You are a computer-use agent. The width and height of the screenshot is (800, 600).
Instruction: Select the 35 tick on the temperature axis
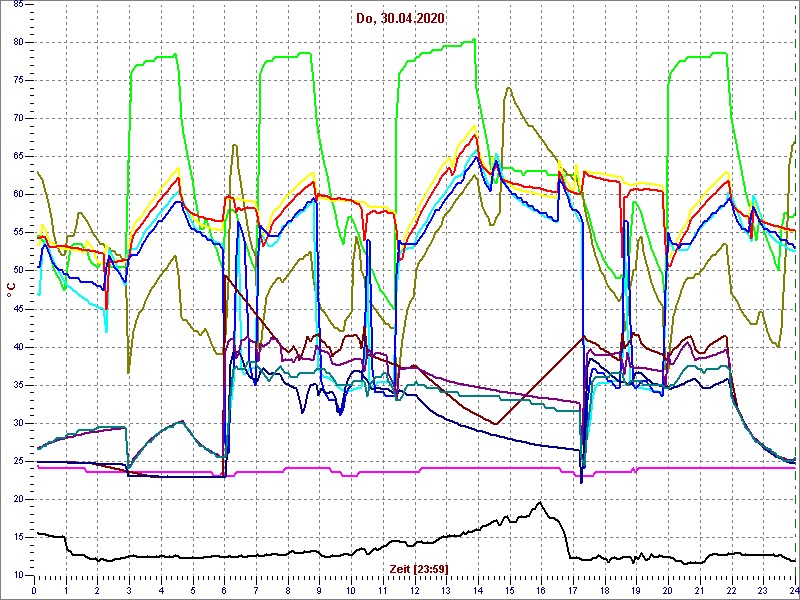click(17, 386)
